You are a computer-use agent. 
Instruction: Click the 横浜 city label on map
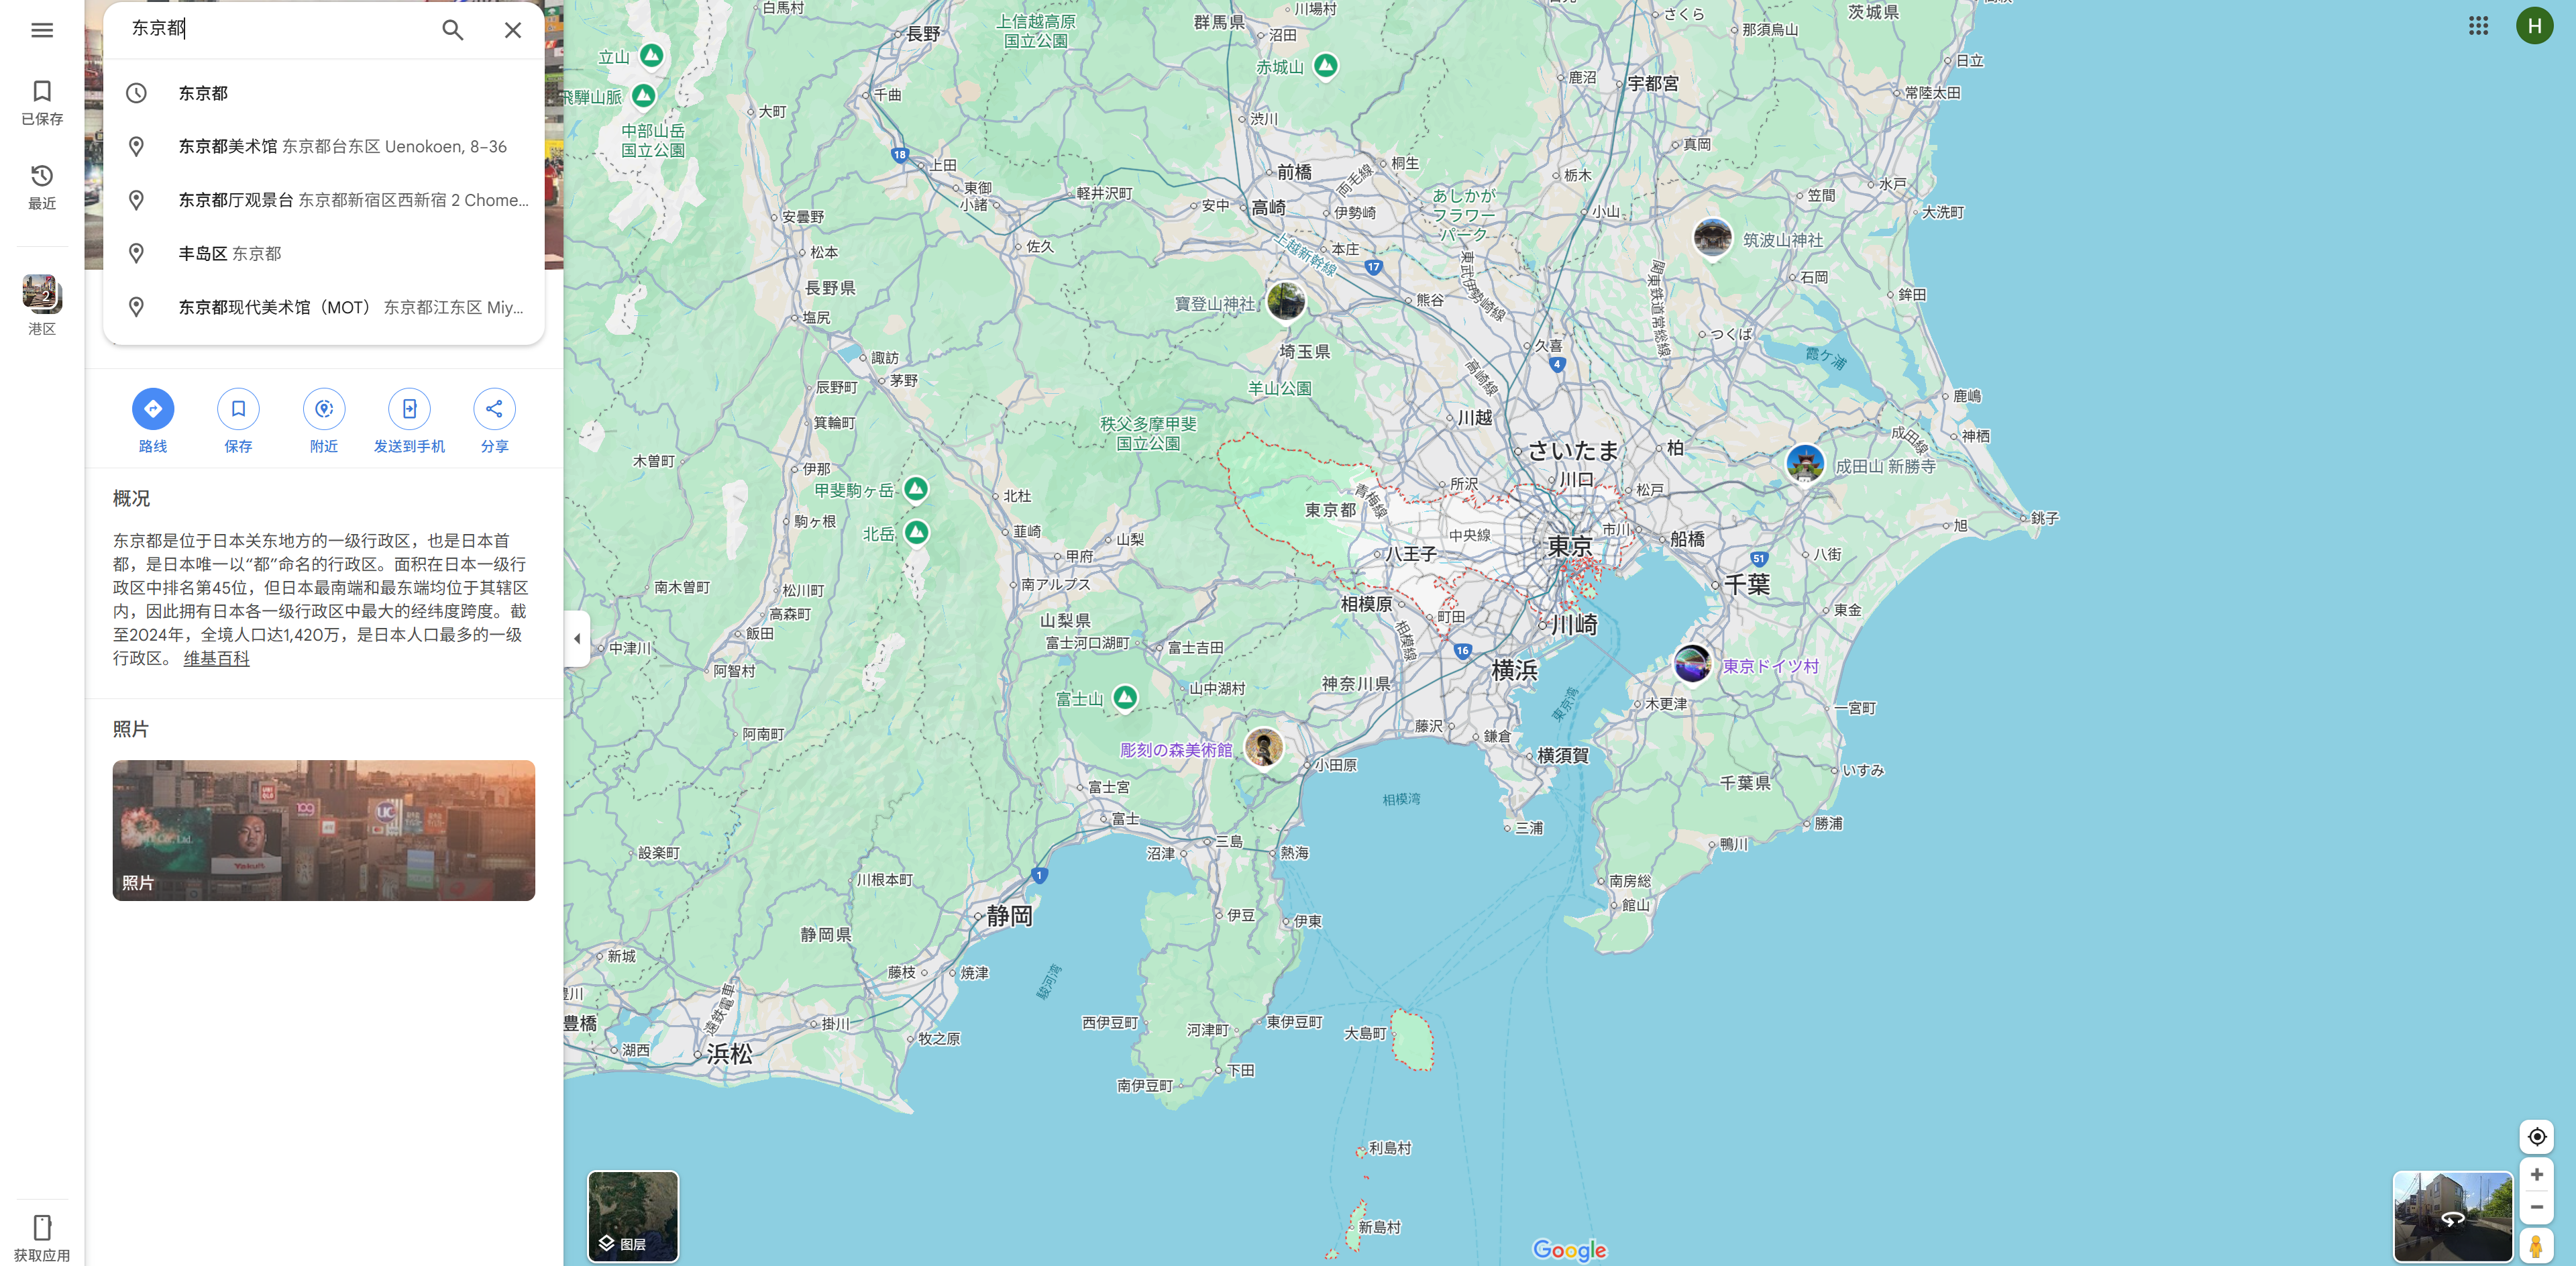click(1514, 671)
